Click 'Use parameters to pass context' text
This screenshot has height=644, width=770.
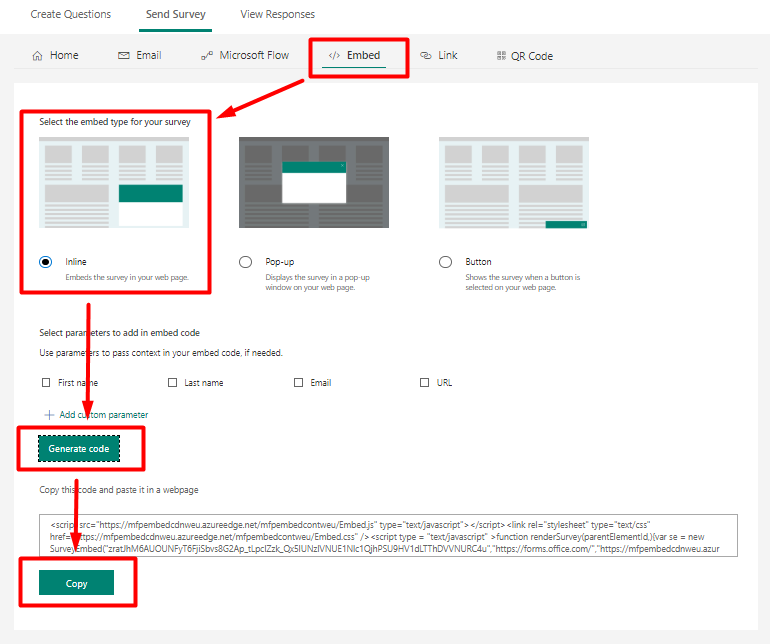(x=161, y=353)
